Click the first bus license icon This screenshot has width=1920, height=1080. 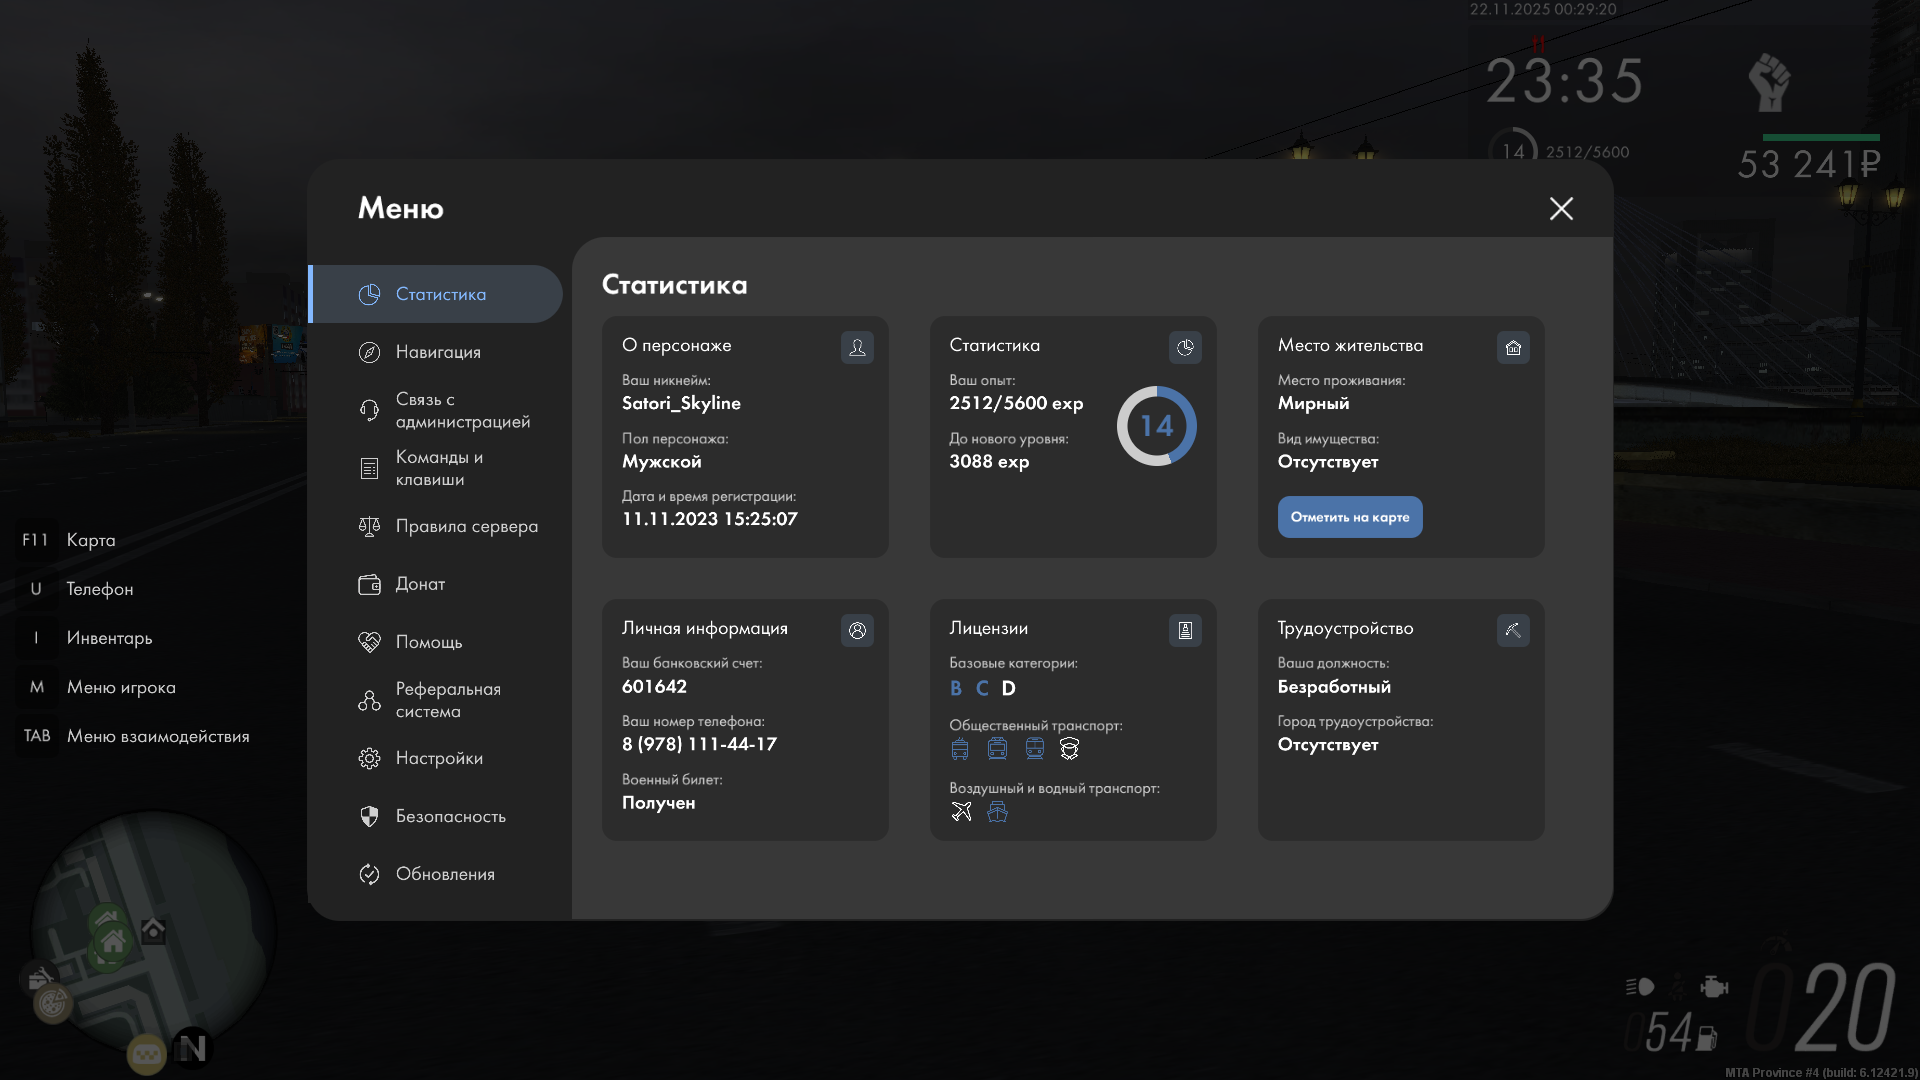pos(960,749)
